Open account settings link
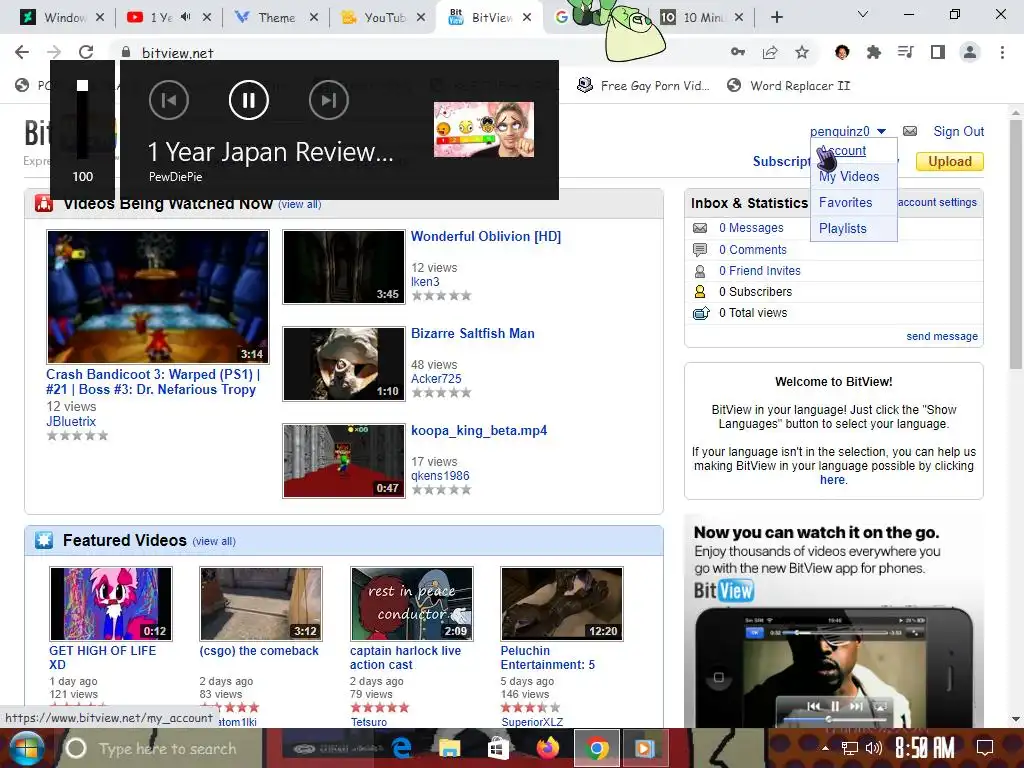The width and height of the screenshot is (1024, 768). (x=937, y=202)
